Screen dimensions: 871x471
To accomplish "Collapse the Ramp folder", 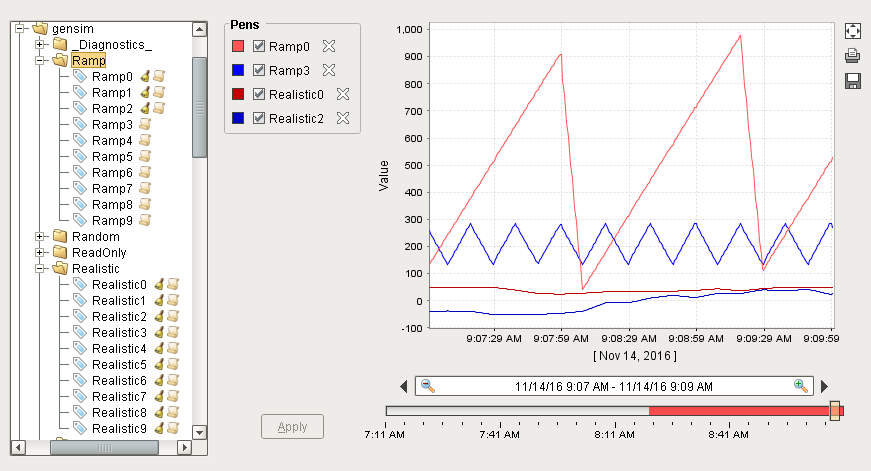I will tap(40, 61).
